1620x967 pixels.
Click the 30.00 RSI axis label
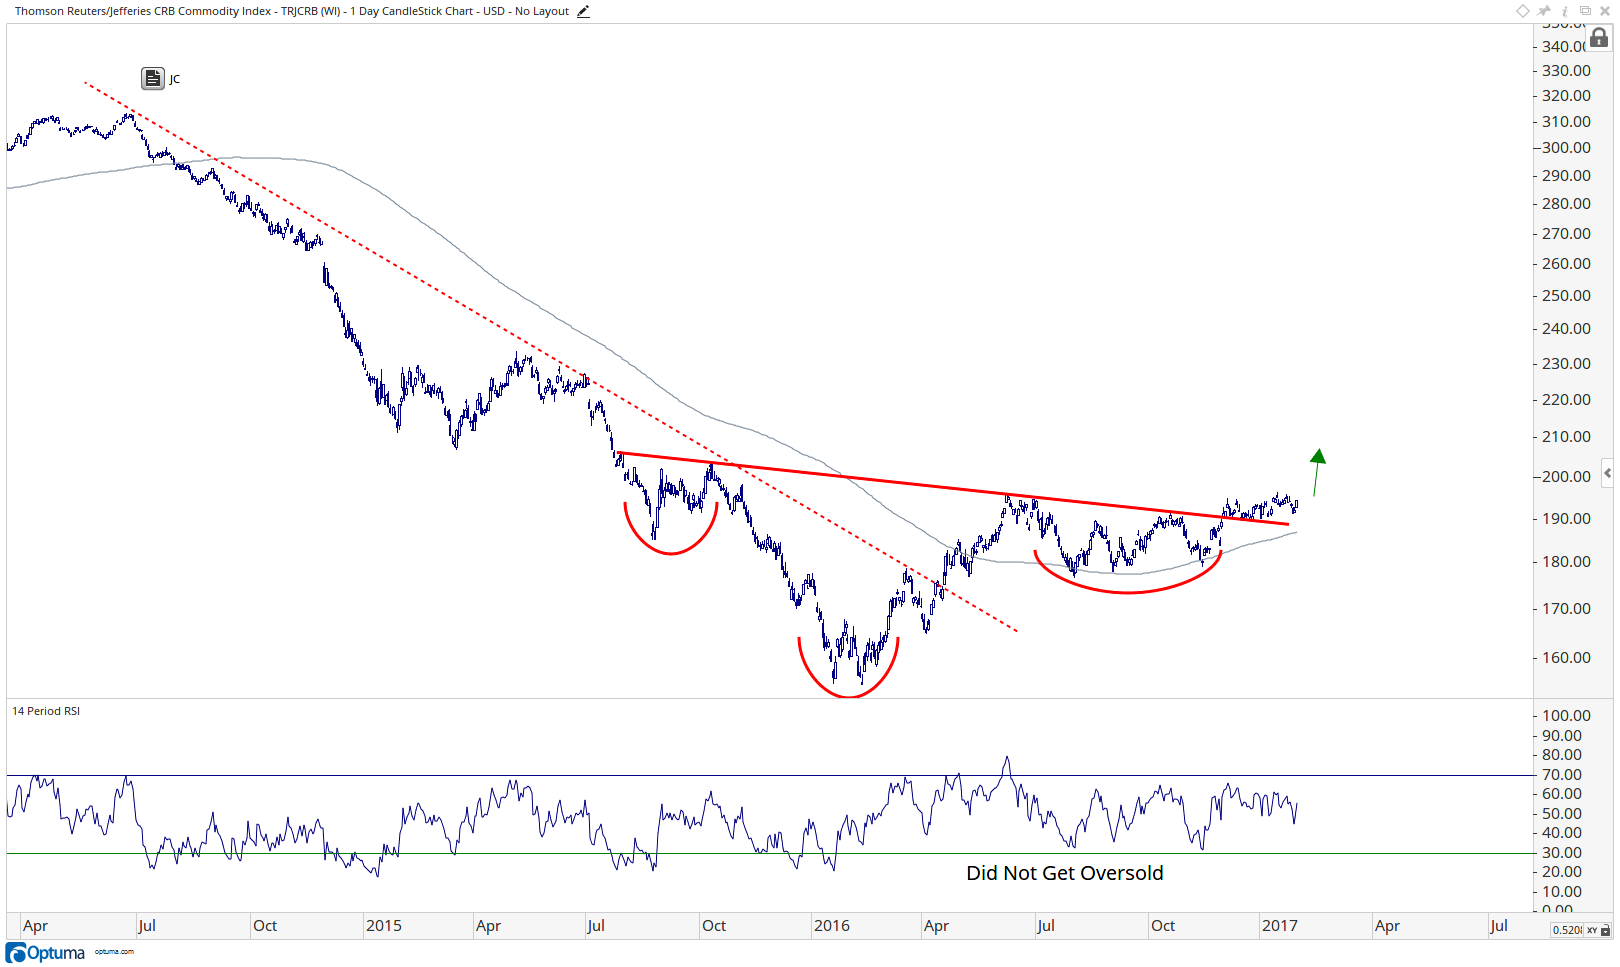click(x=1562, y=853)
